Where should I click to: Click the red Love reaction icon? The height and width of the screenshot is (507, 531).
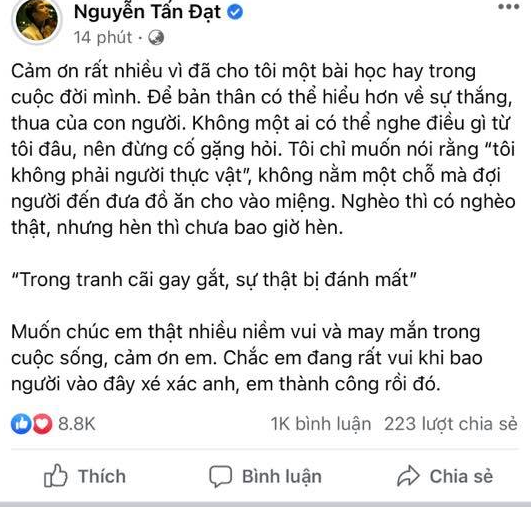click(42, 424)
